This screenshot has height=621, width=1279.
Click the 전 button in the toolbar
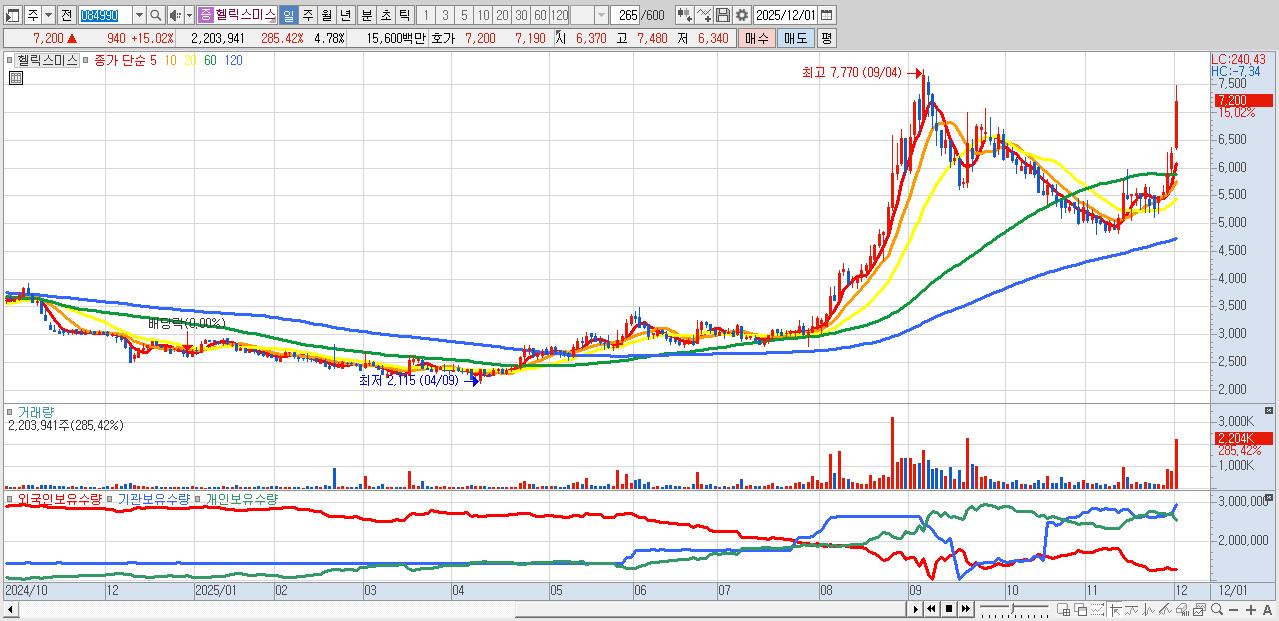[66, 15]
